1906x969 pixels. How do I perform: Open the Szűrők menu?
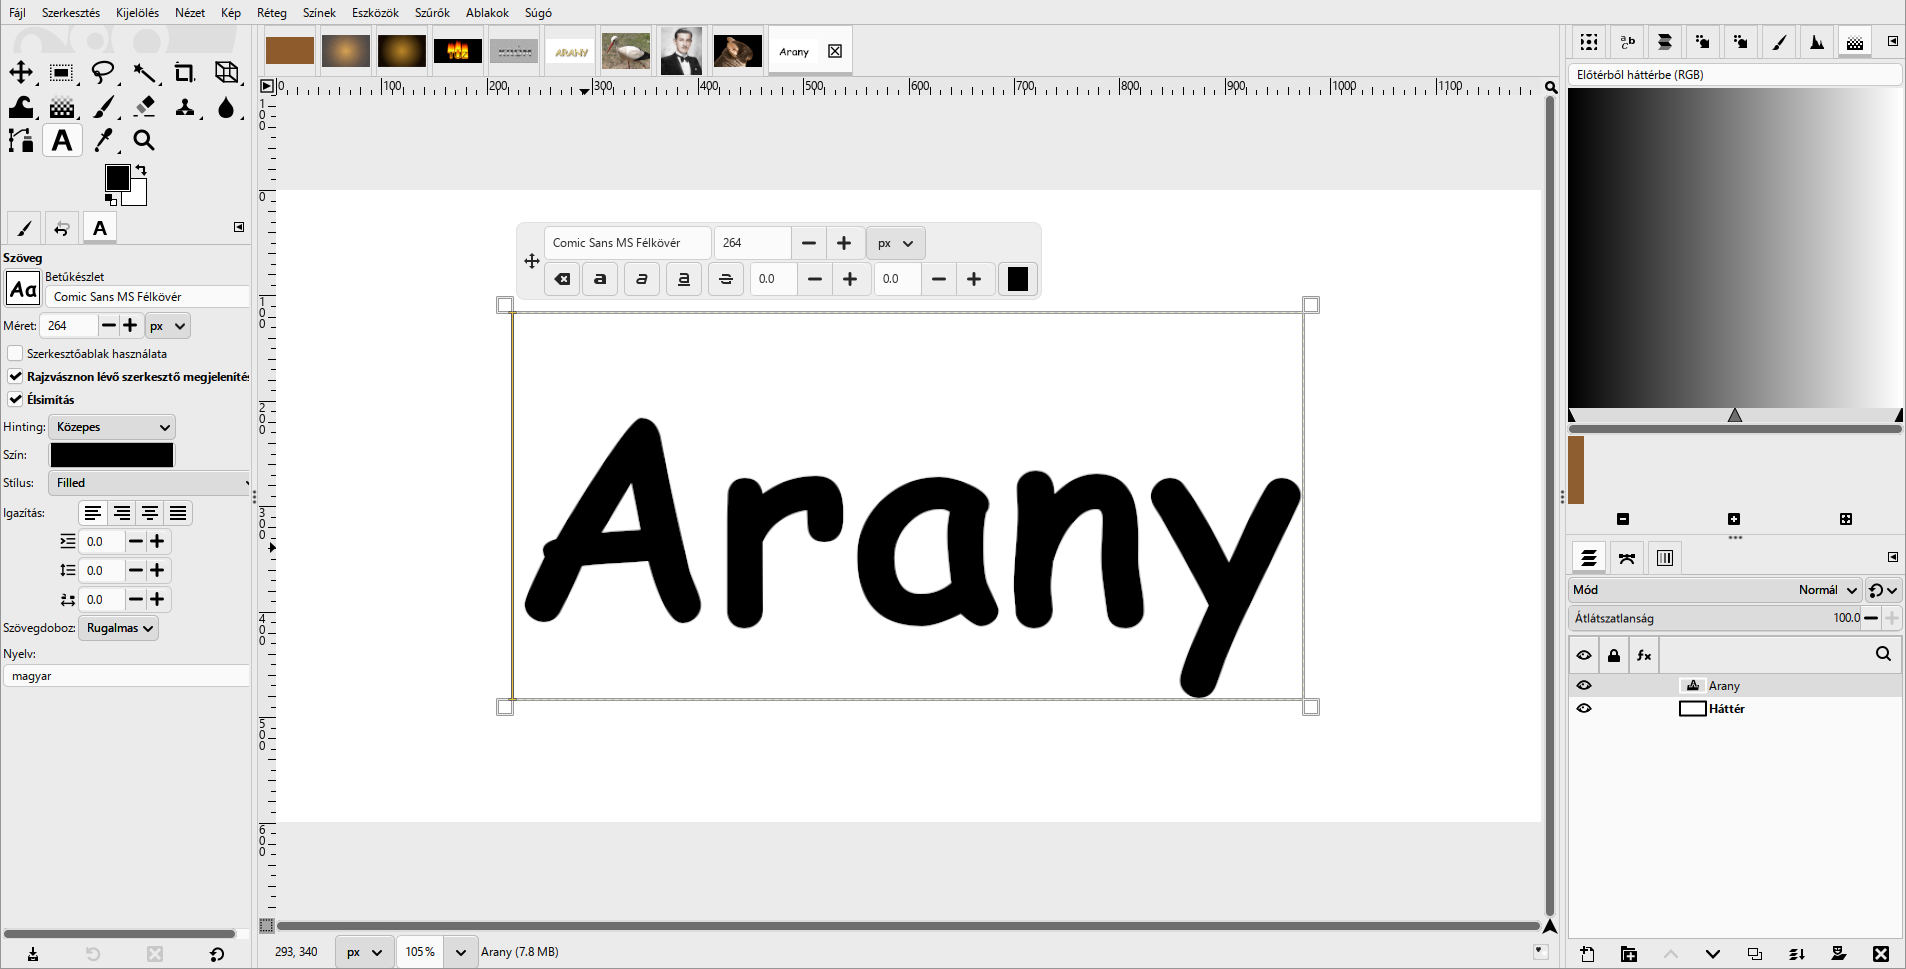coord(432,13)
